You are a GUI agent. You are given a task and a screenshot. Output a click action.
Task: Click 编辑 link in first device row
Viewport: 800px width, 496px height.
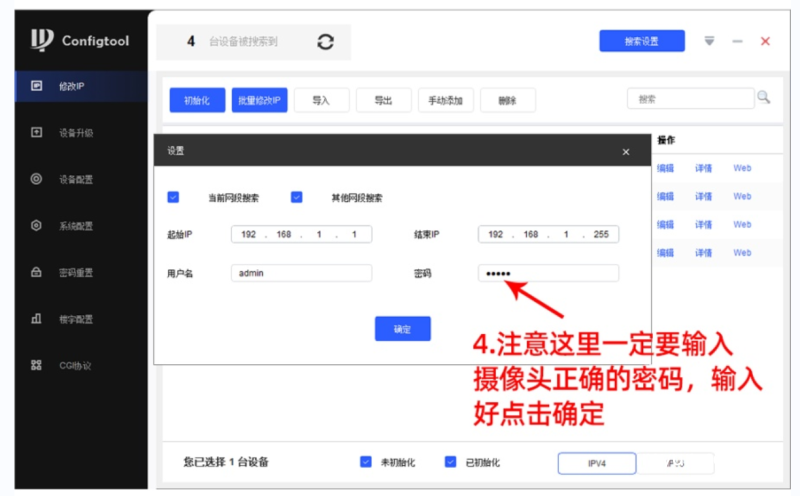pos(665,168)
